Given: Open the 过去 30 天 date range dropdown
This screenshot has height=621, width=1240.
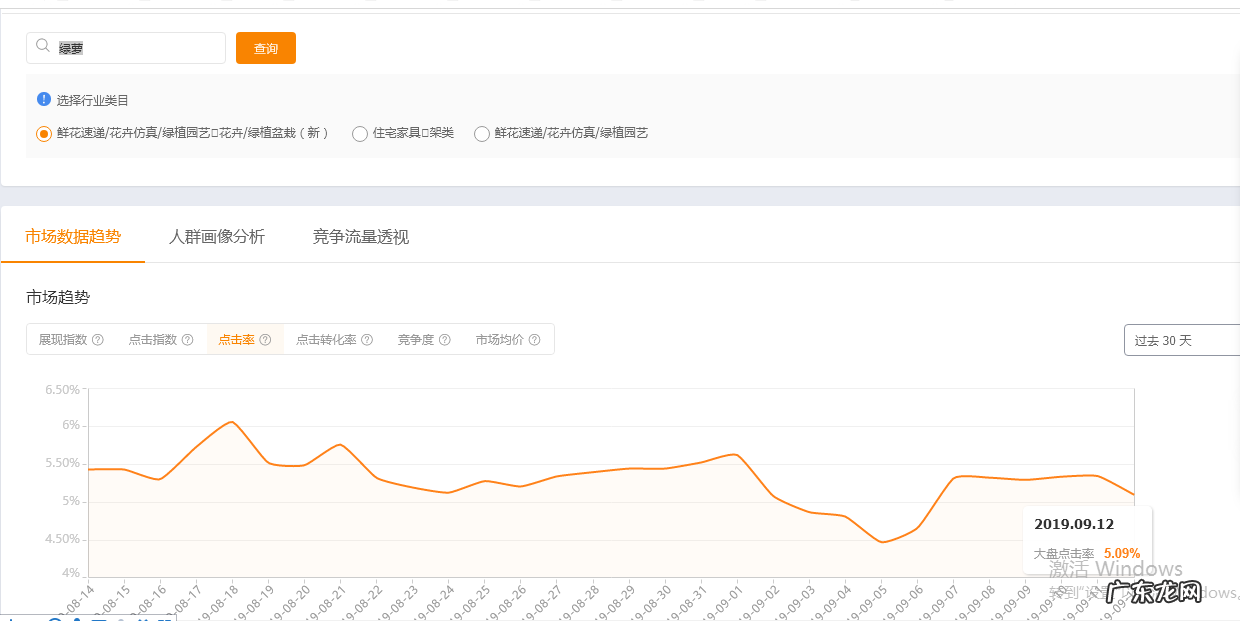Looking at the screenshot, I should click(1180, 340).
